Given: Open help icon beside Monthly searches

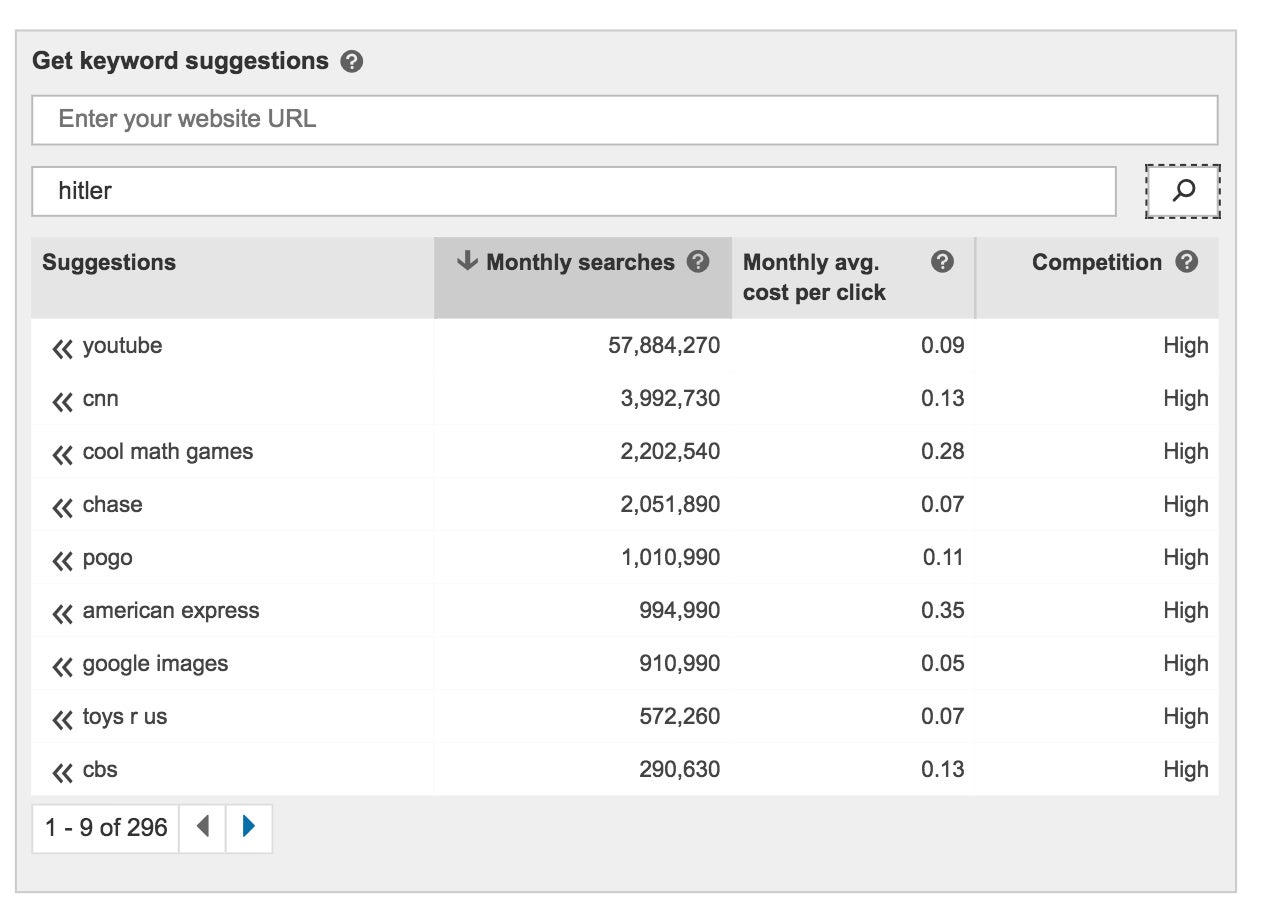Looking at the screenshot, I should click(x=699, y=262).
